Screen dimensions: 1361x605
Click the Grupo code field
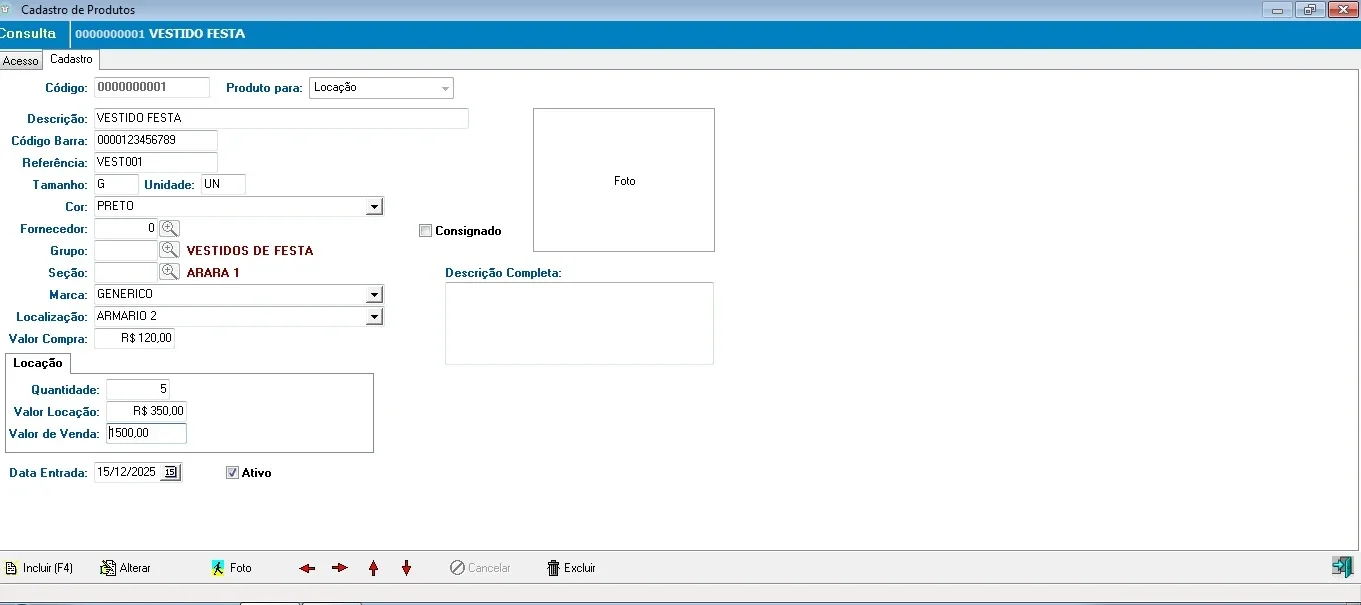tap(126, 250)
